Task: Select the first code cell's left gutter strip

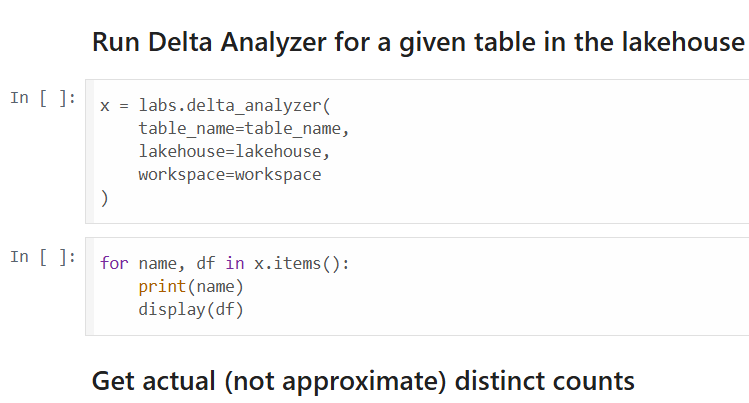Action: 90,151
